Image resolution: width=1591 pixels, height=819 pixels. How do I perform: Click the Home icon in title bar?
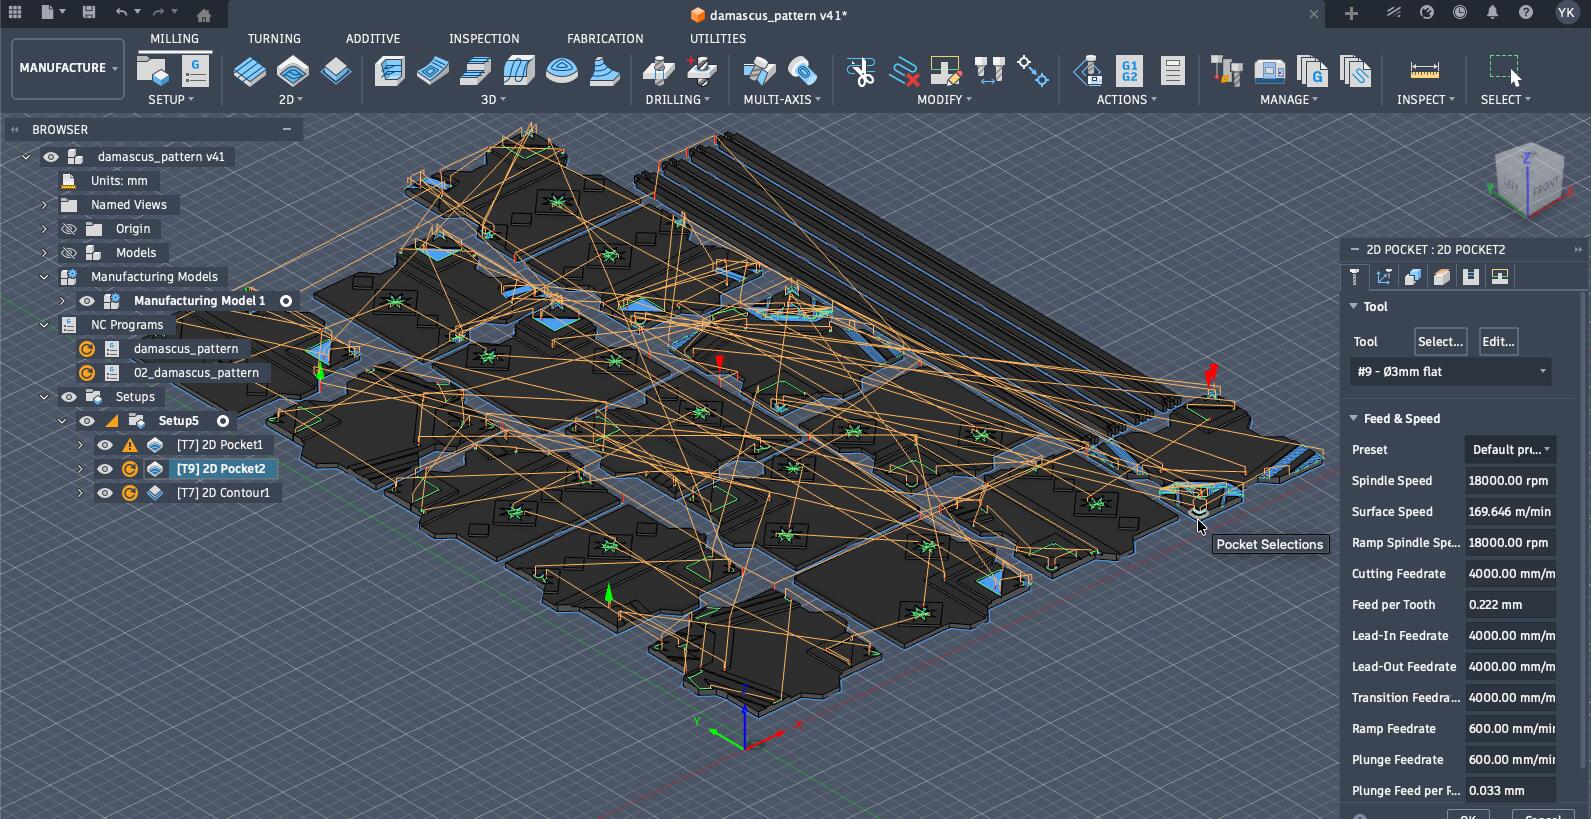point(204,14)
